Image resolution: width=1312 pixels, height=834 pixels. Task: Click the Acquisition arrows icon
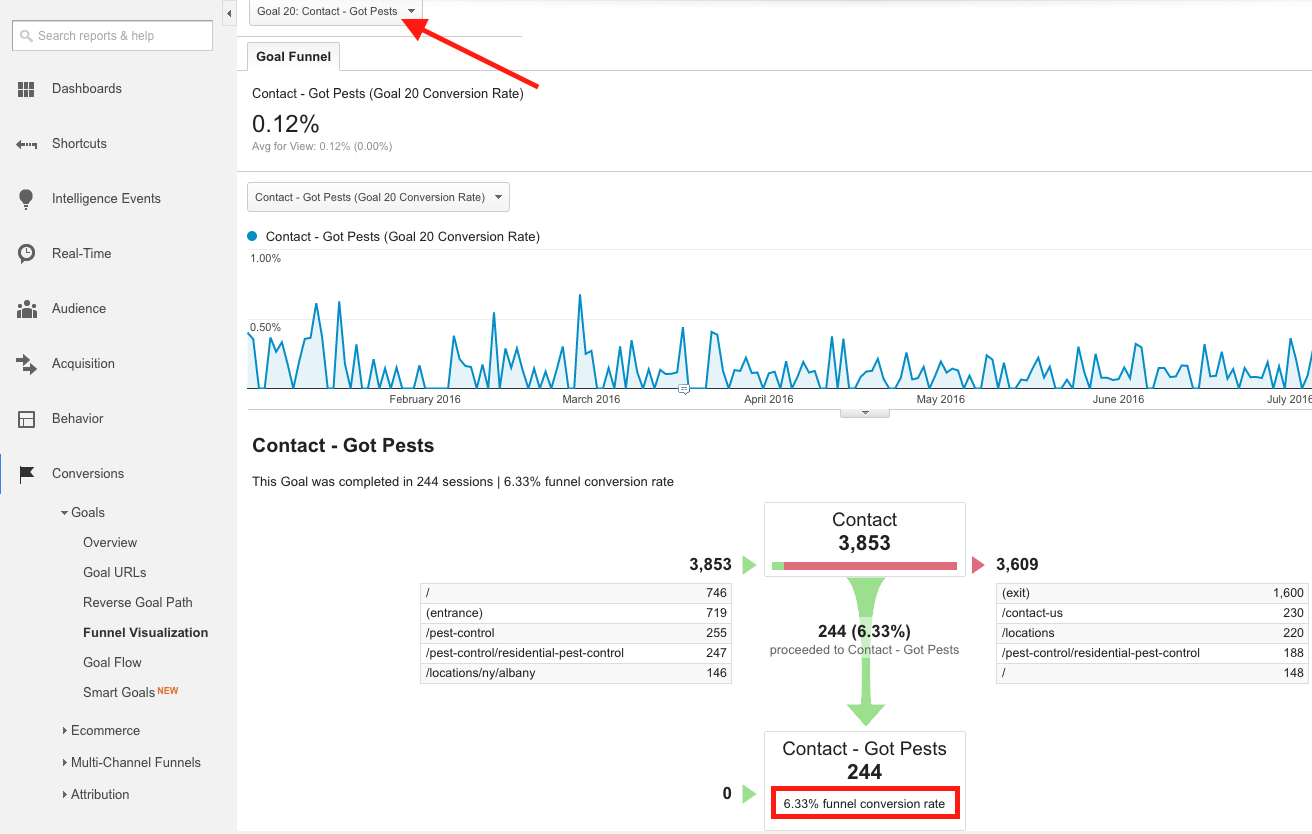[26, 364]
